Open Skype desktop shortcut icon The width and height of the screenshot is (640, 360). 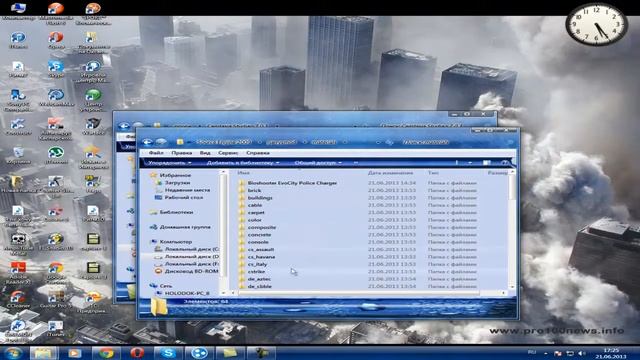(56, 69)
